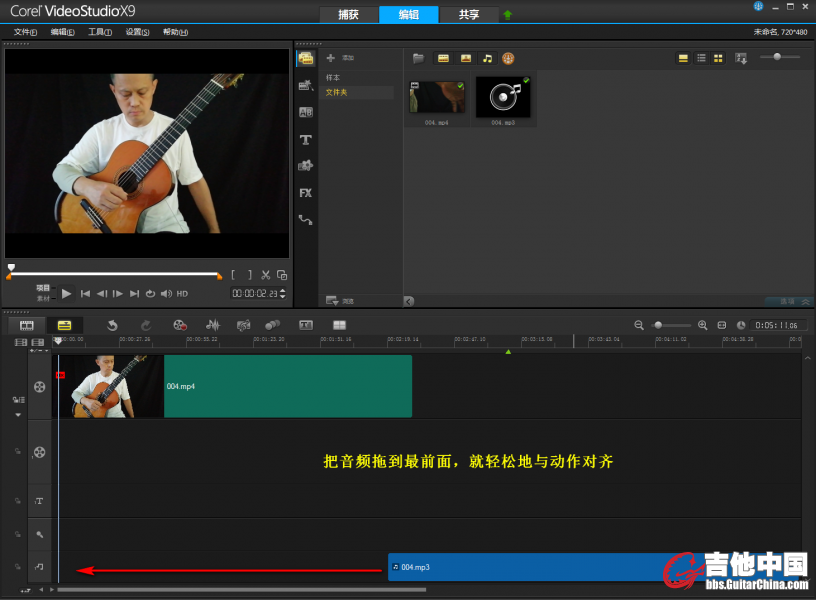Open the Title (T) library

tap(306, 139)
